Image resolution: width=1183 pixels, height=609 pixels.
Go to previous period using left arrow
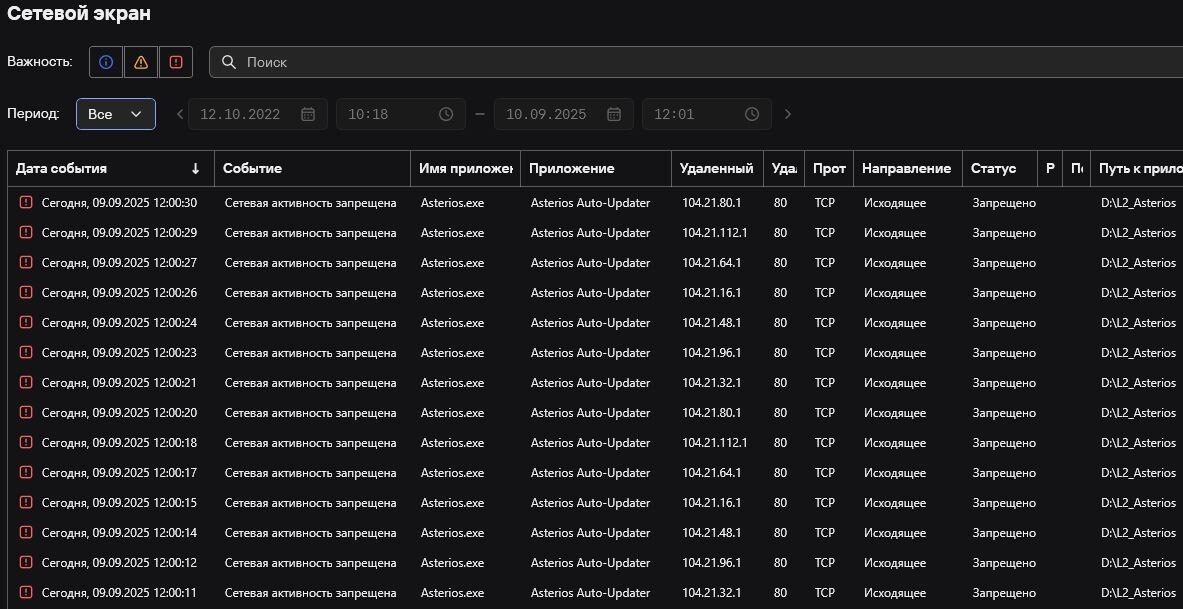coord(180,114)
